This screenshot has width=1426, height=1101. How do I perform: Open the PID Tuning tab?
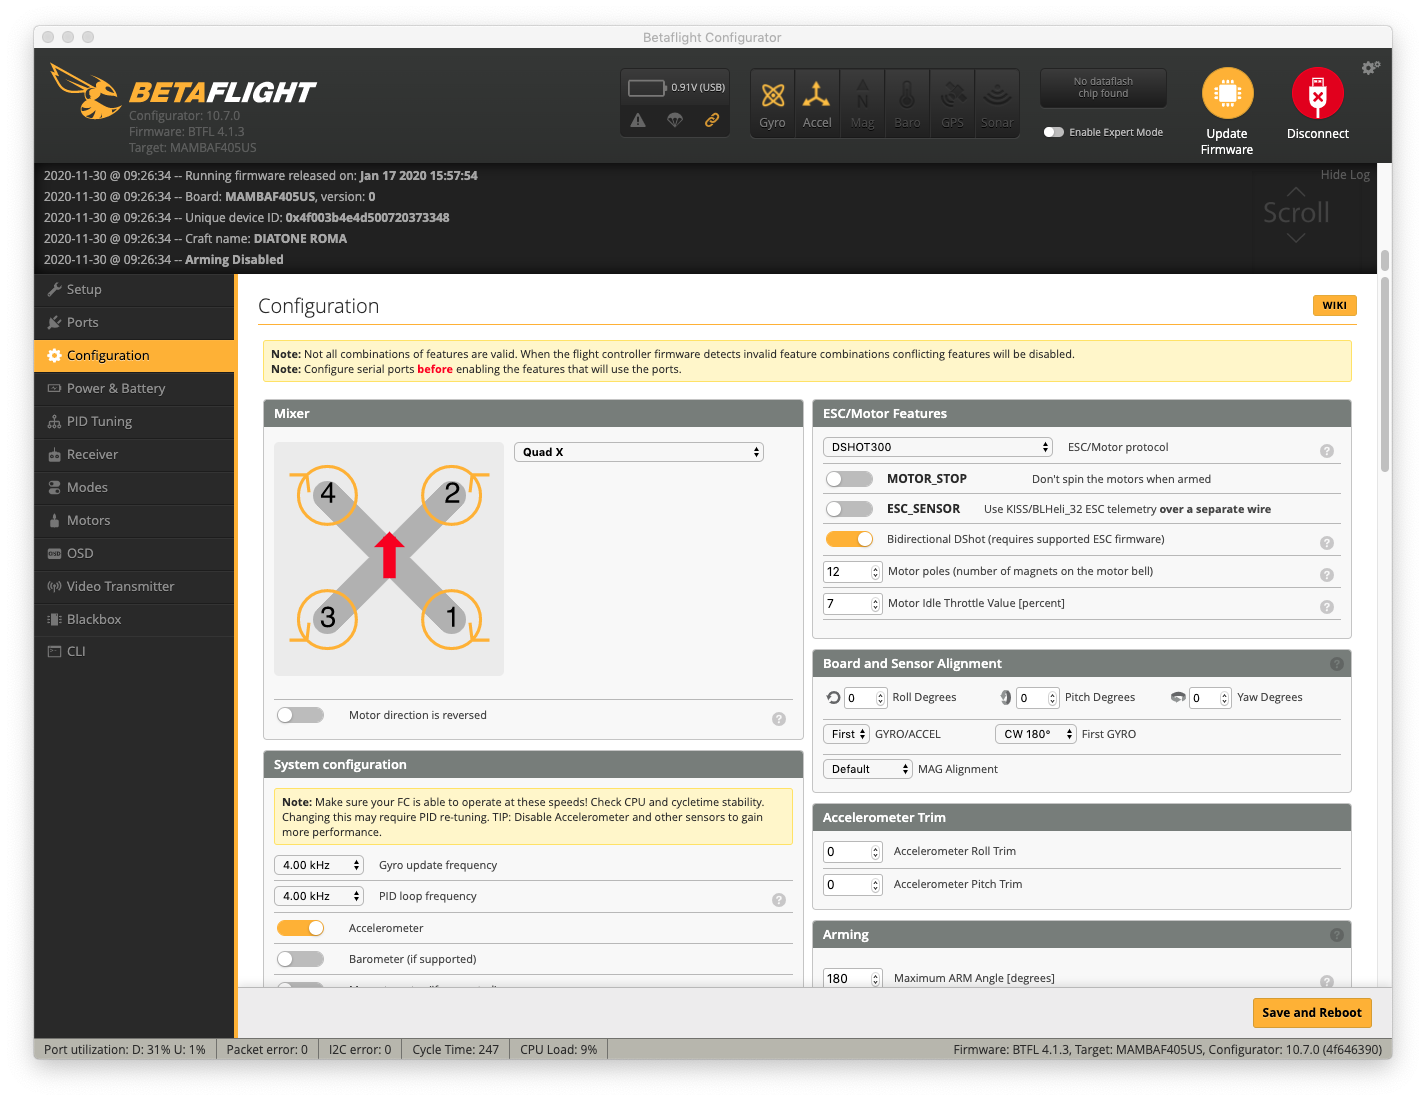point(134,421)
